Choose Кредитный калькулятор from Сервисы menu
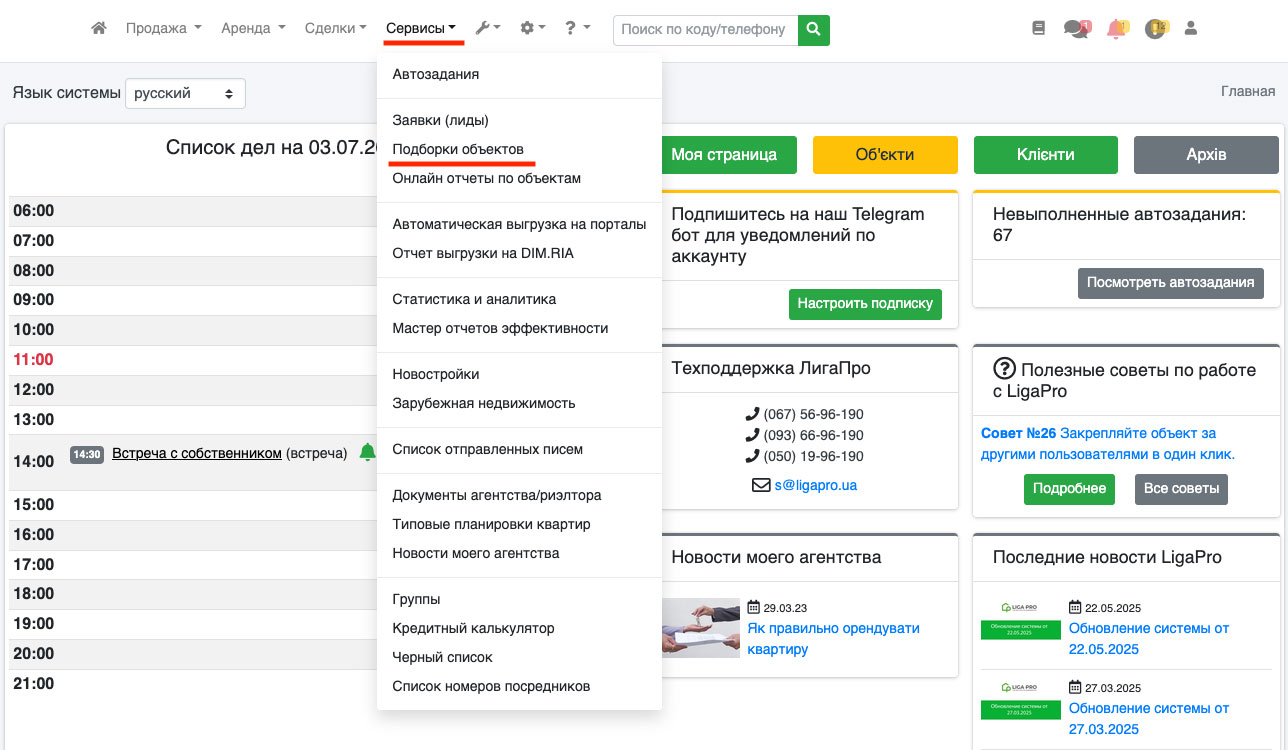The width and height of the screenshot is (1288, 750). (x=473, y=628)
